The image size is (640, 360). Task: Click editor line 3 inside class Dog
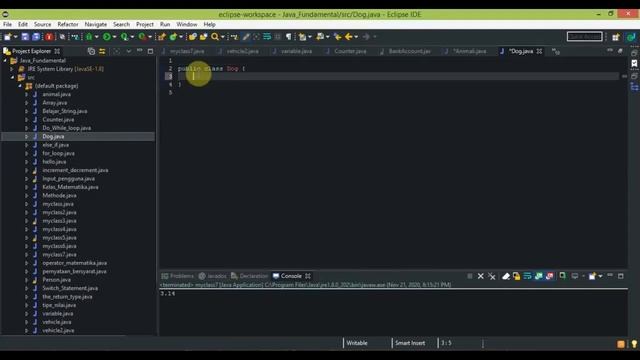pos(398,76)
